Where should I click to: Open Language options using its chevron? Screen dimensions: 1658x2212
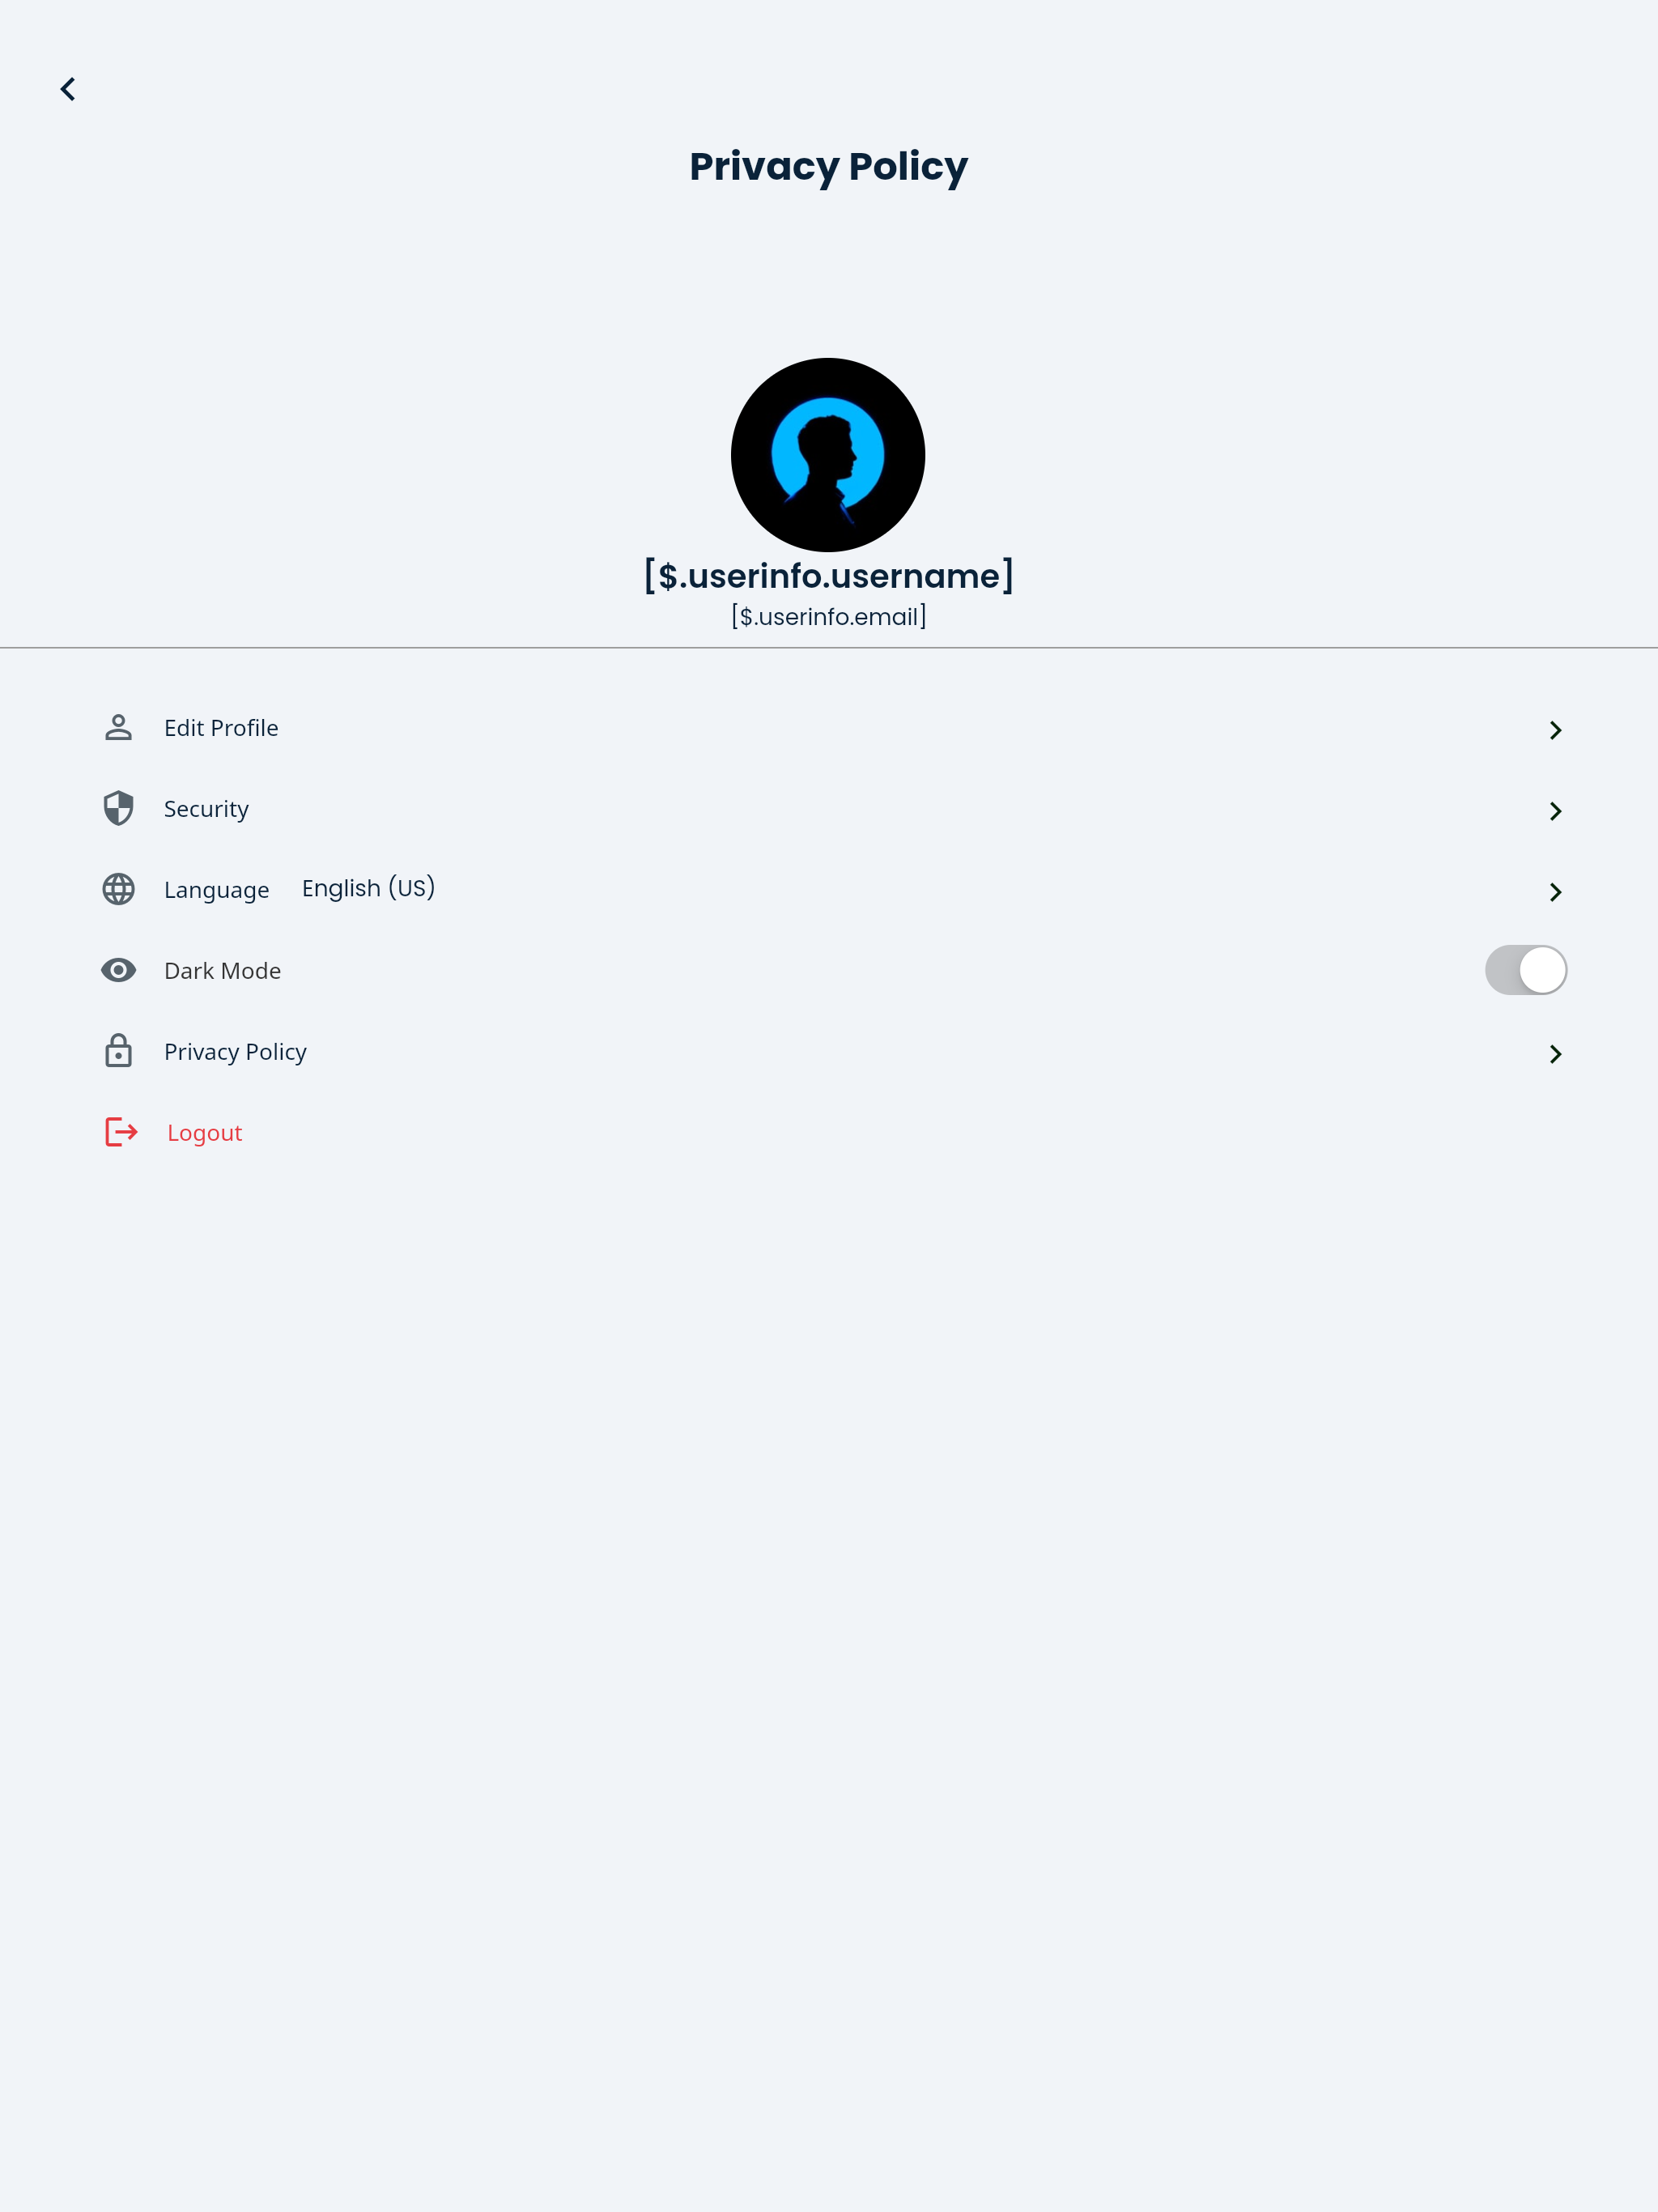(1555, 892)
